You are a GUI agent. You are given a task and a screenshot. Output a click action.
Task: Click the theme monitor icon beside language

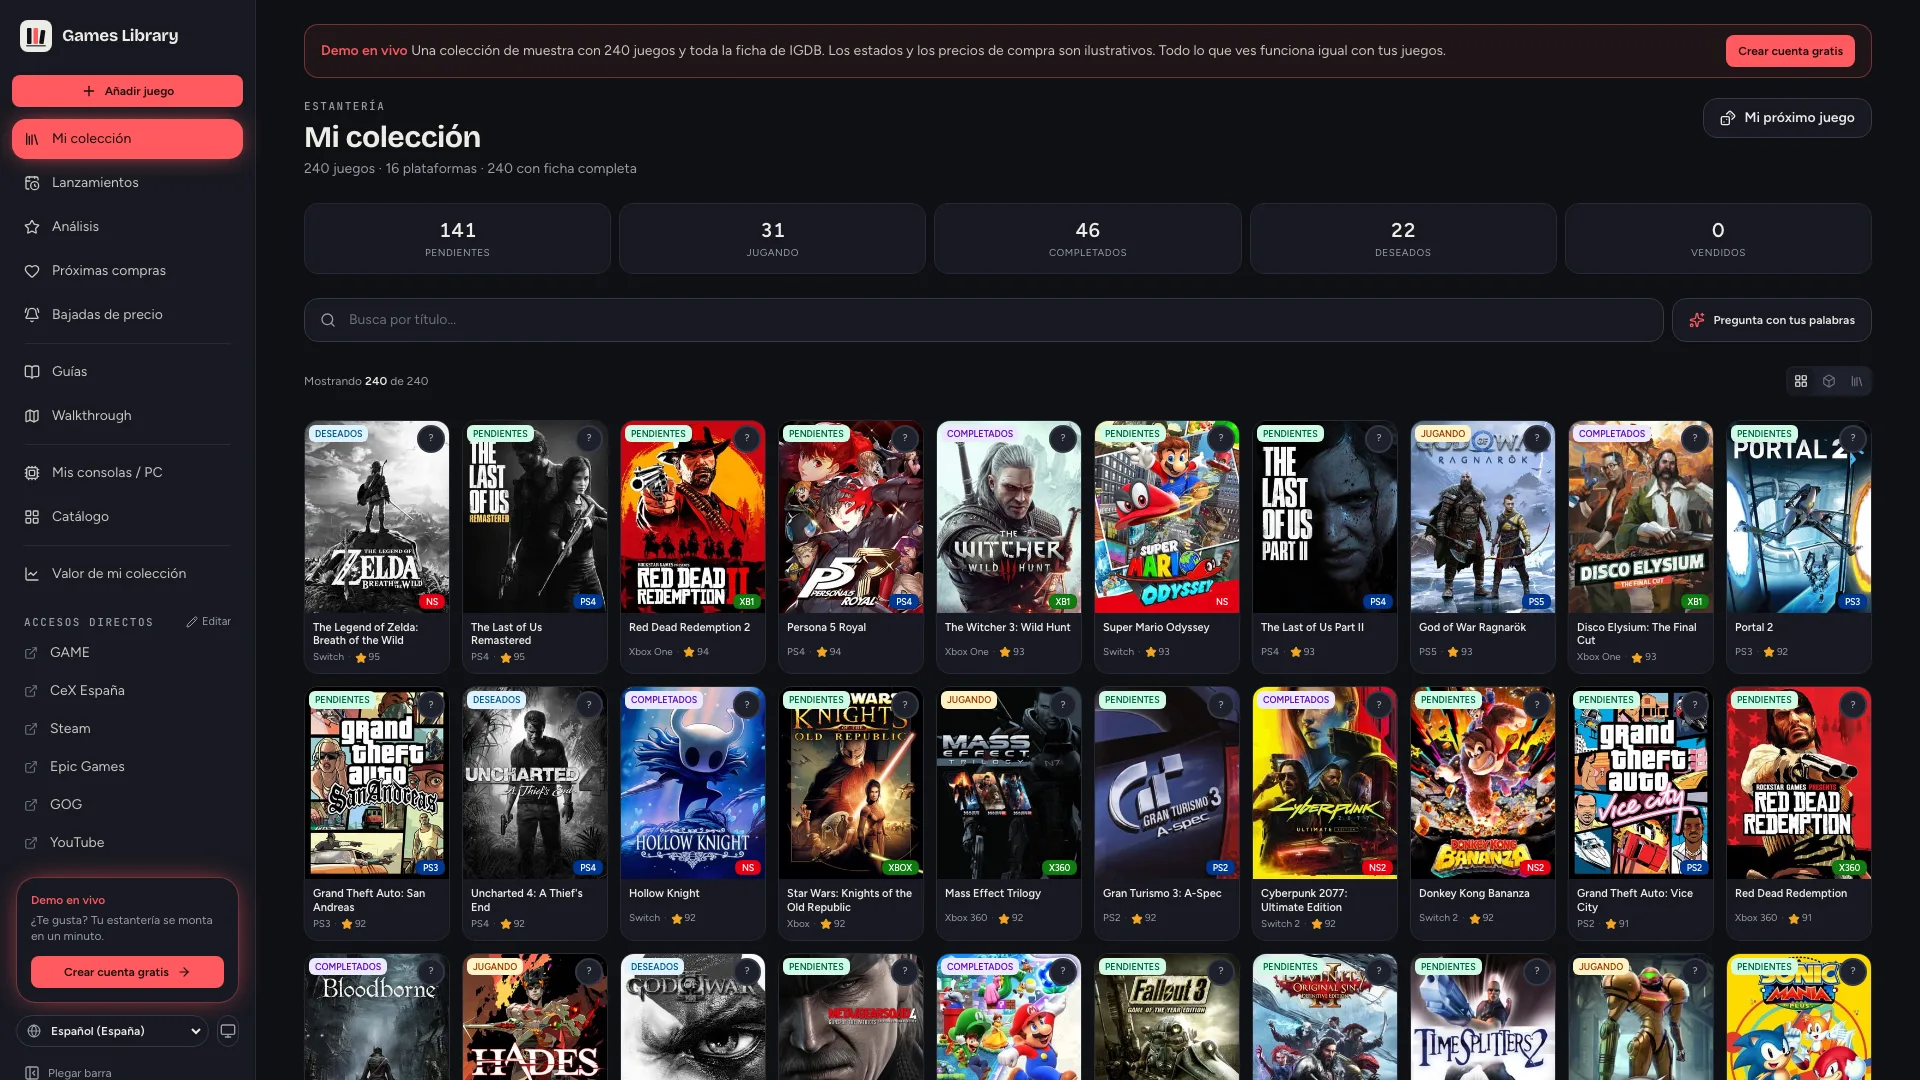coord(228,1031)
